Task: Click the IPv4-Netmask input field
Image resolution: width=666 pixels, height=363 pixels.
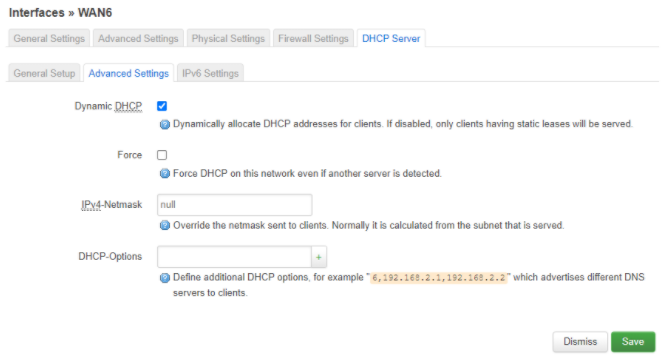Action: 234,205
